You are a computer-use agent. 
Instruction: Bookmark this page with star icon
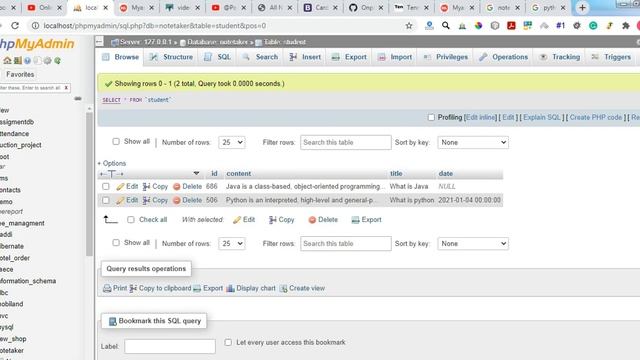tap(409, 26)
